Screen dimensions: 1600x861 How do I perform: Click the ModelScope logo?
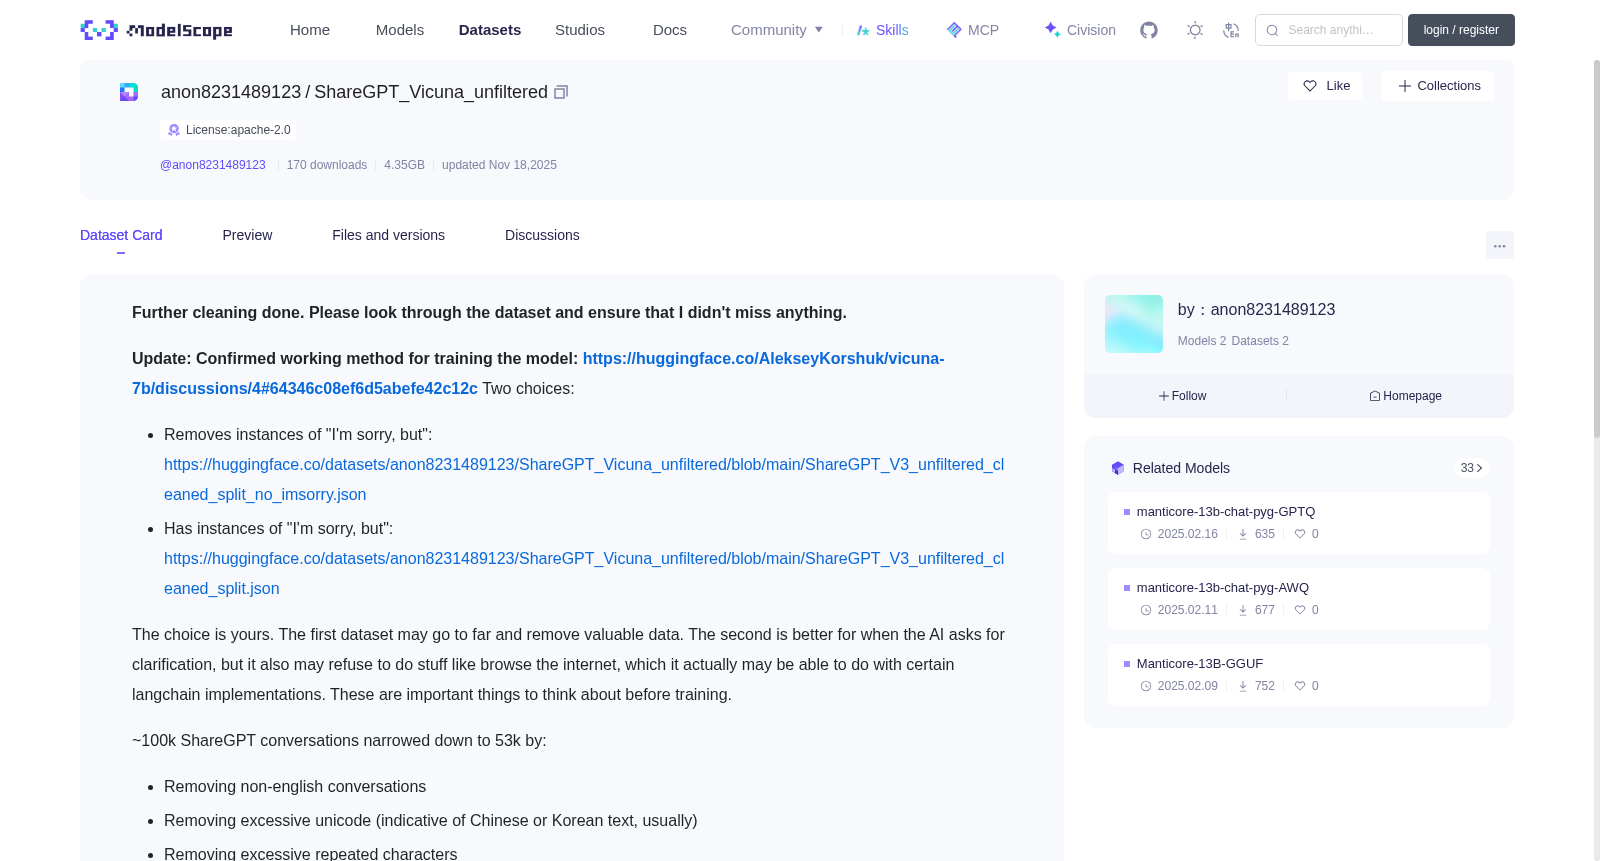pyautogui.click(x=156, y=30)
